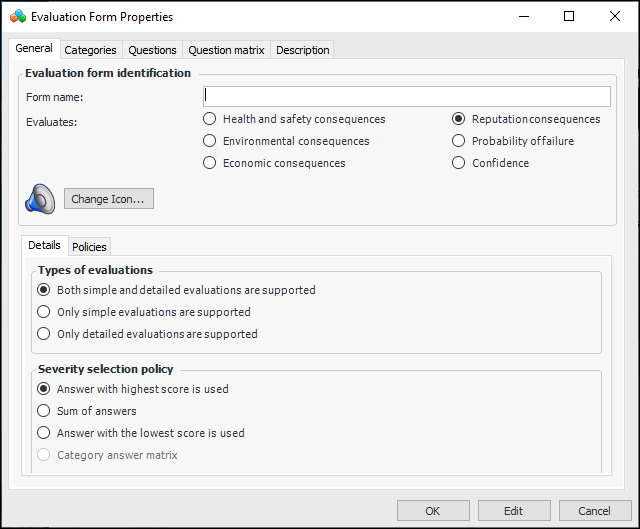
Task: Go to Question matrix tab
Action: tap(226, 50)
